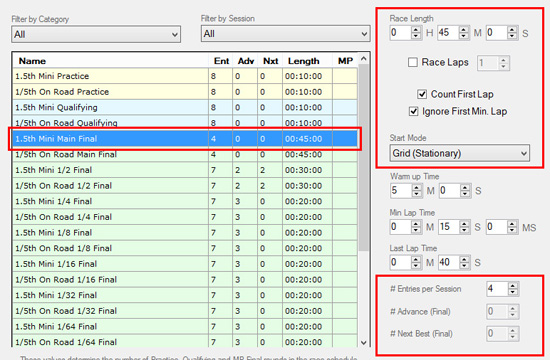Sort list by Name column header

click(110, 61)
